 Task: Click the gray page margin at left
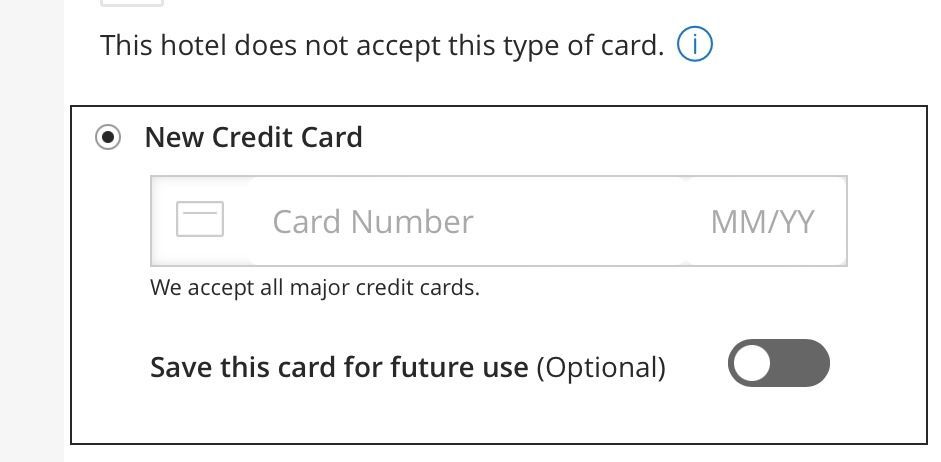31,231
